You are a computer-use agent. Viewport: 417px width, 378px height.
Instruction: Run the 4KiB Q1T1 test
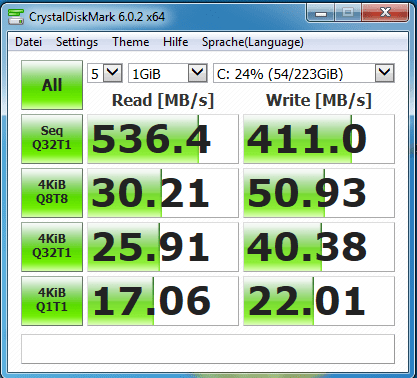pos(52,301)
